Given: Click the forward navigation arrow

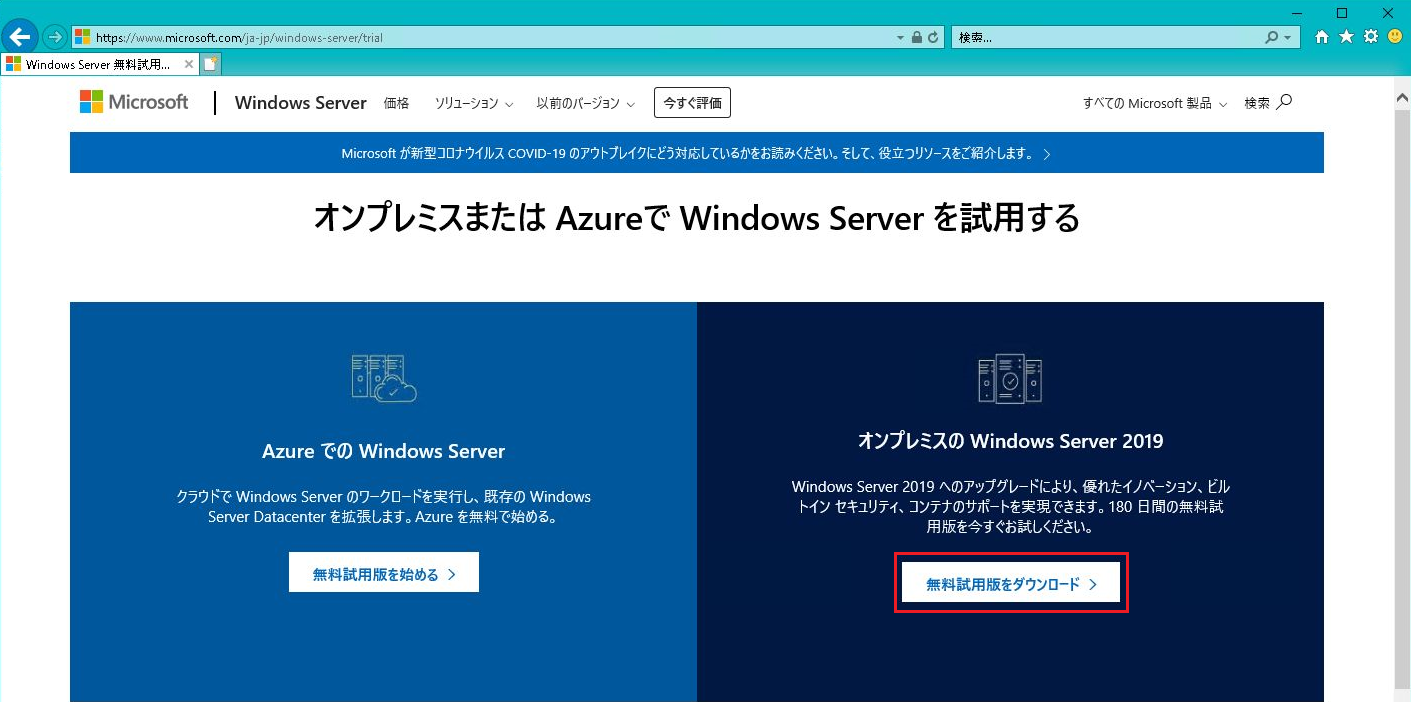Looking at the screenshot, I should 52,36.
